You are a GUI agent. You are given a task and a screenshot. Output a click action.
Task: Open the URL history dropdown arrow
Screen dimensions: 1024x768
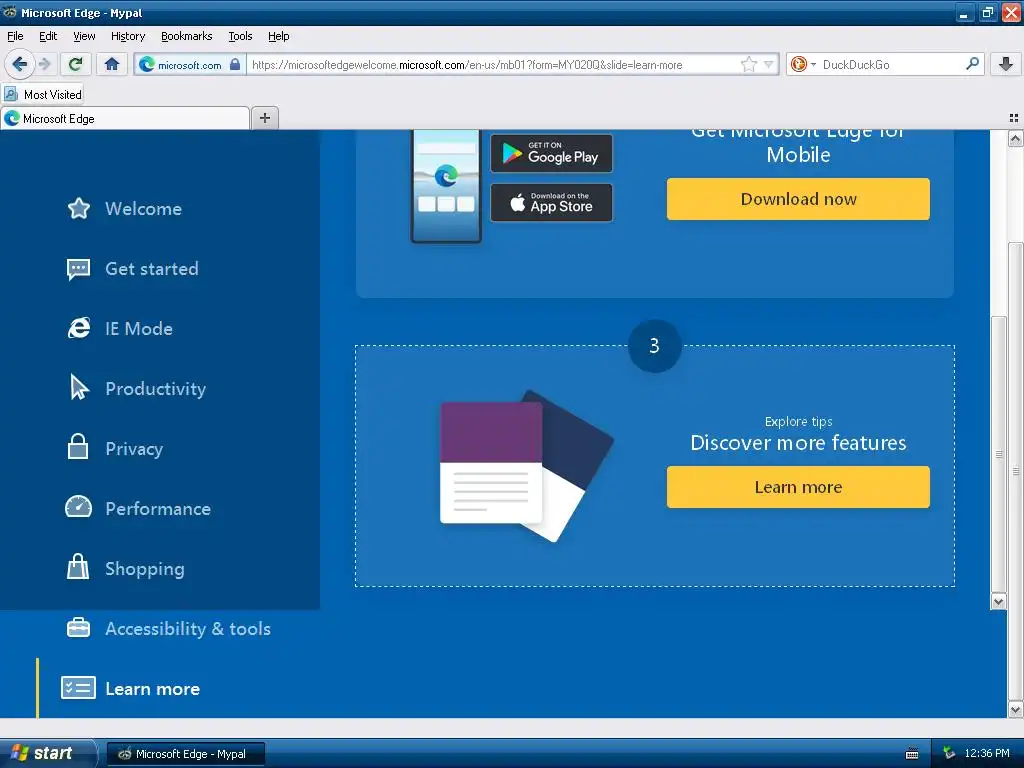[769, 64]
